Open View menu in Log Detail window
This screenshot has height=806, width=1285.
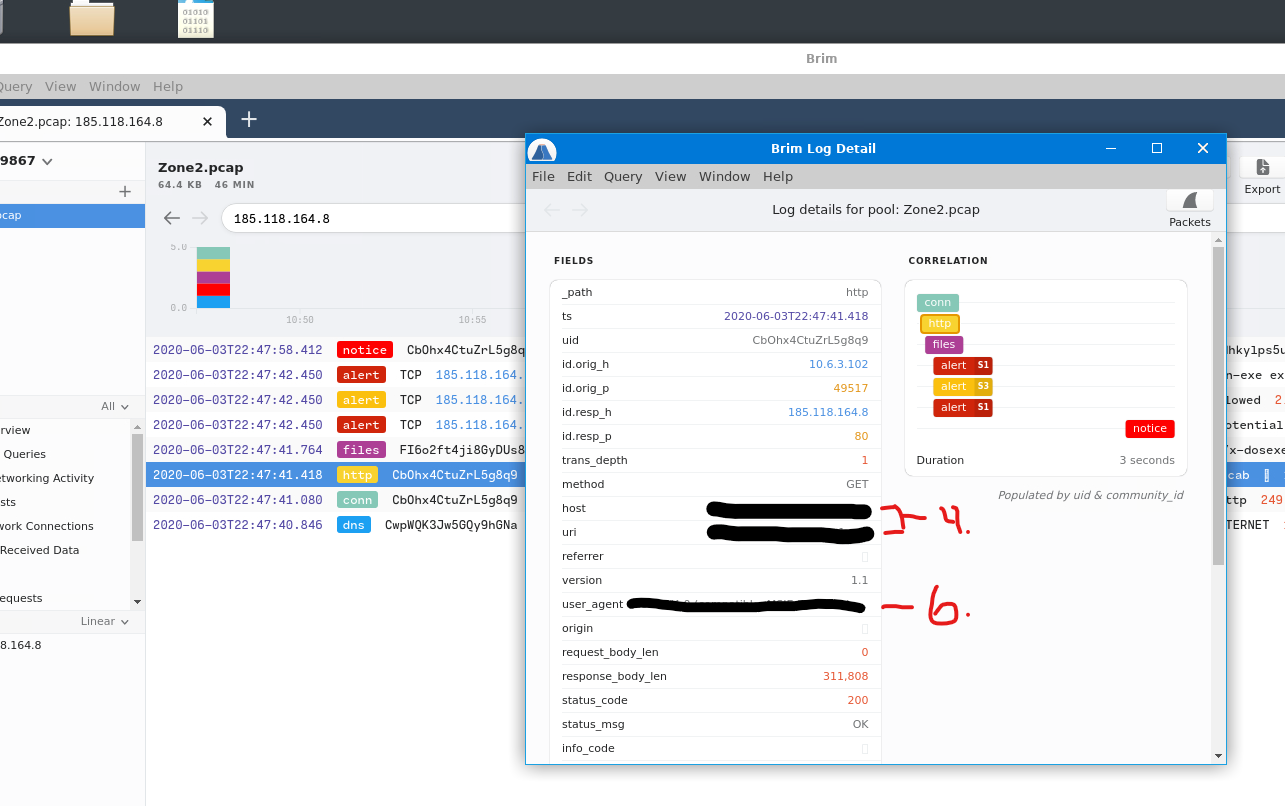pos(670,176)
